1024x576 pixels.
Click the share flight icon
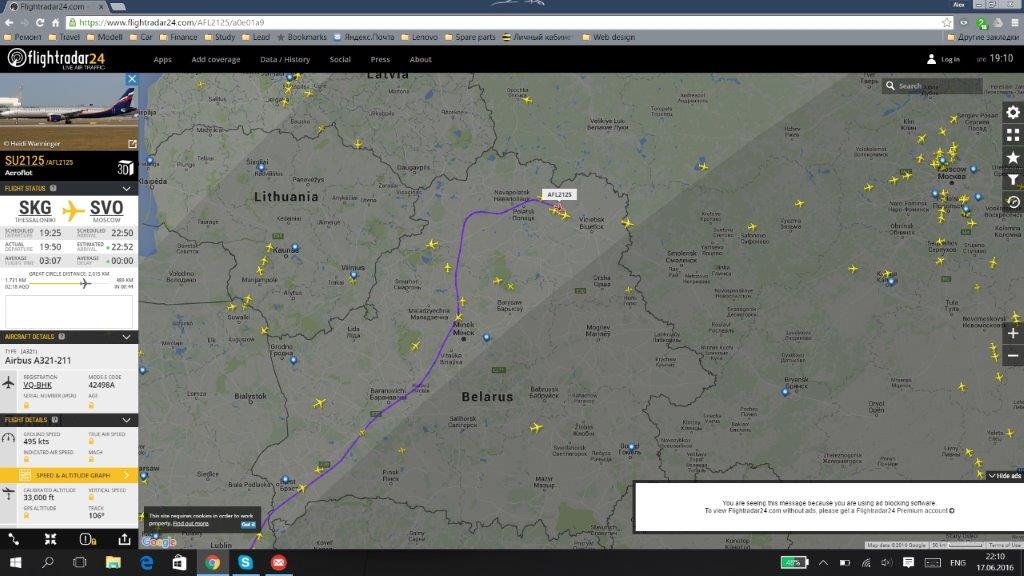tap(124, 539)
